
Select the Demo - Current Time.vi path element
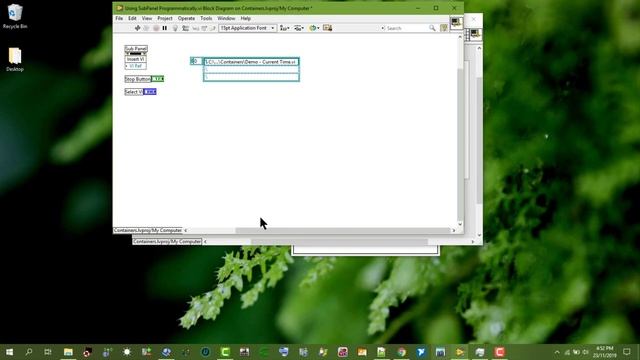(251, 62)
